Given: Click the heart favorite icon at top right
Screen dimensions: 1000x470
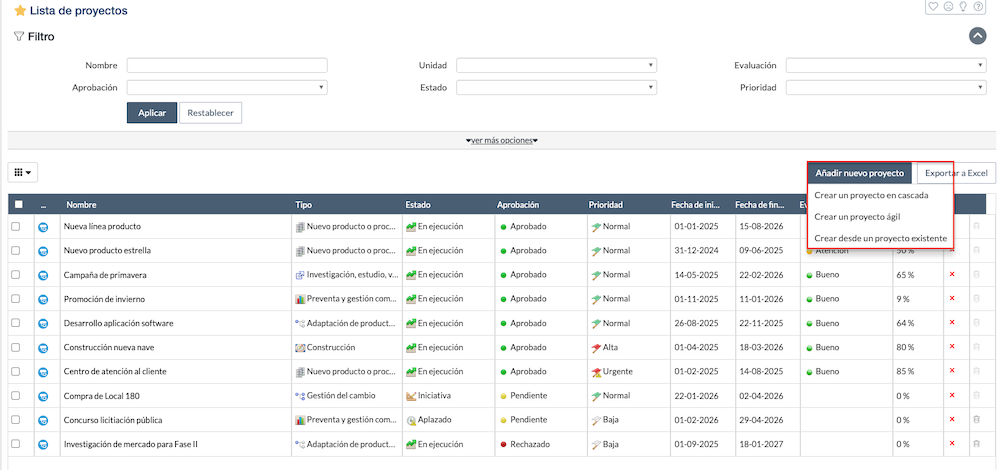Looking at the screenshot, I should 933,7.
